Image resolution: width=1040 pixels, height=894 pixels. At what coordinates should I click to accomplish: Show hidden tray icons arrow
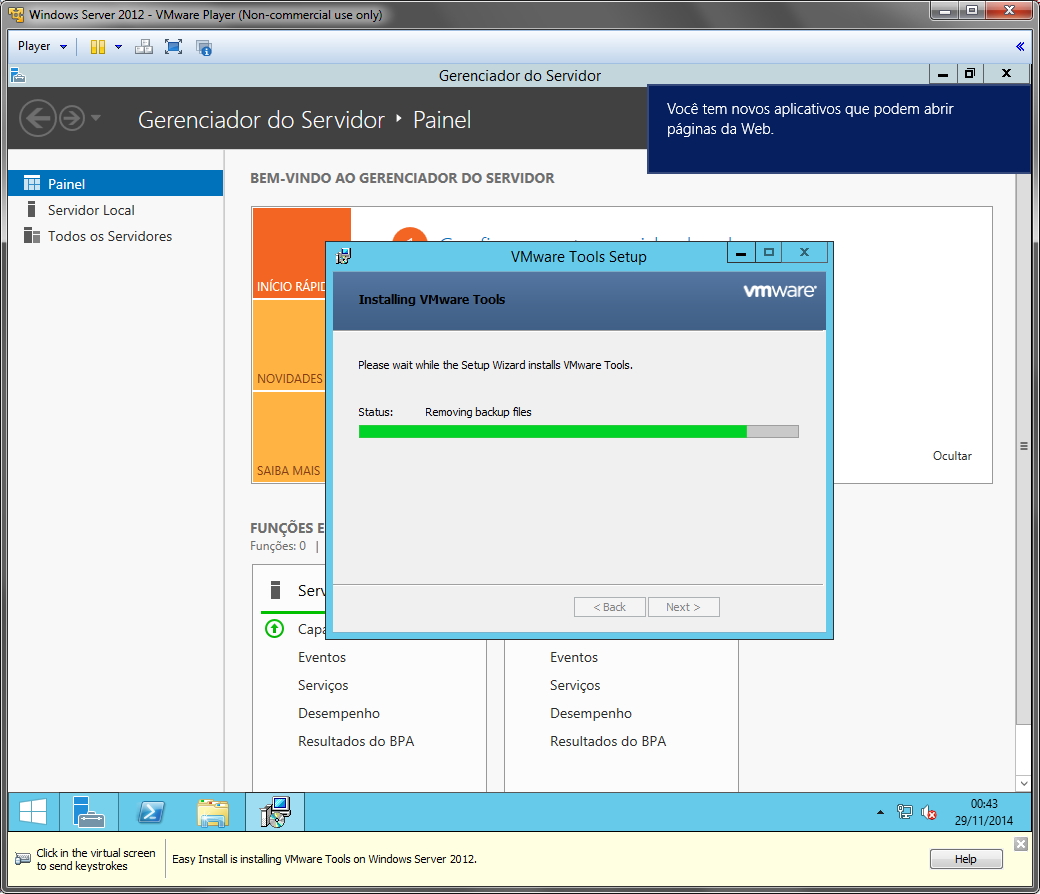880,812
